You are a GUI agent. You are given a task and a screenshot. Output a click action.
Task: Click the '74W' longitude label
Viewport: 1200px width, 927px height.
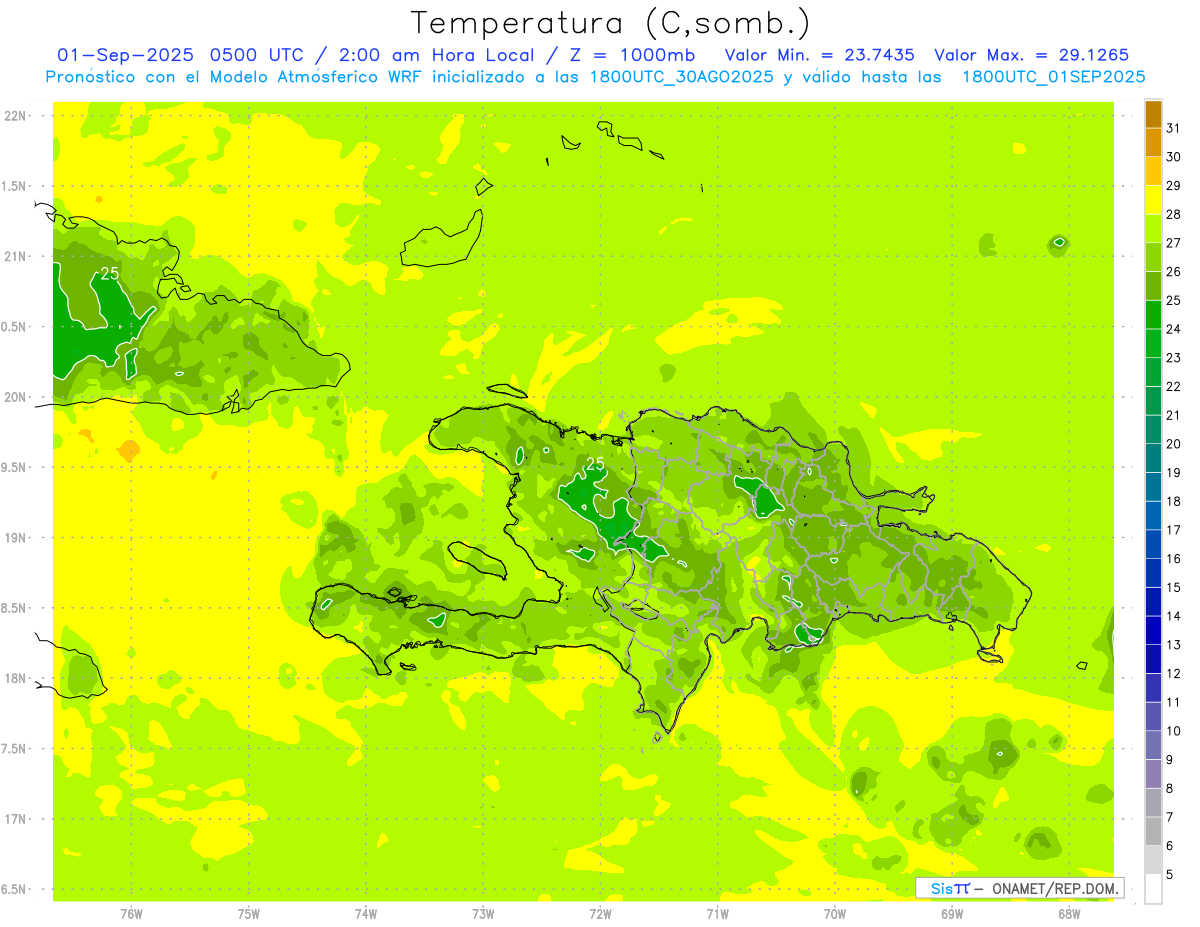click(x=366, y=913)
